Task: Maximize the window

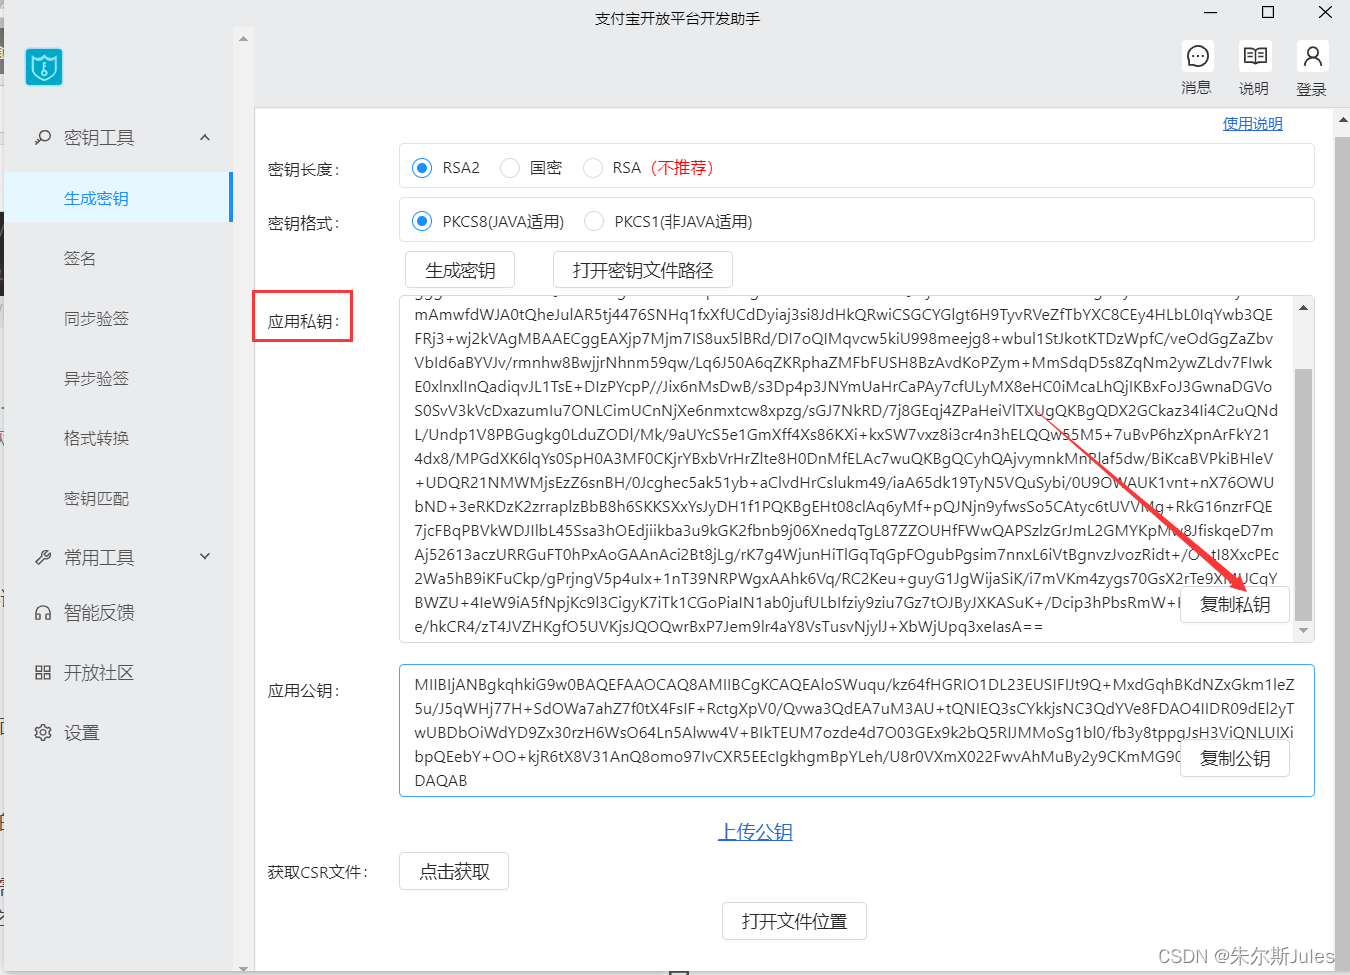Action: [1268, 13]
